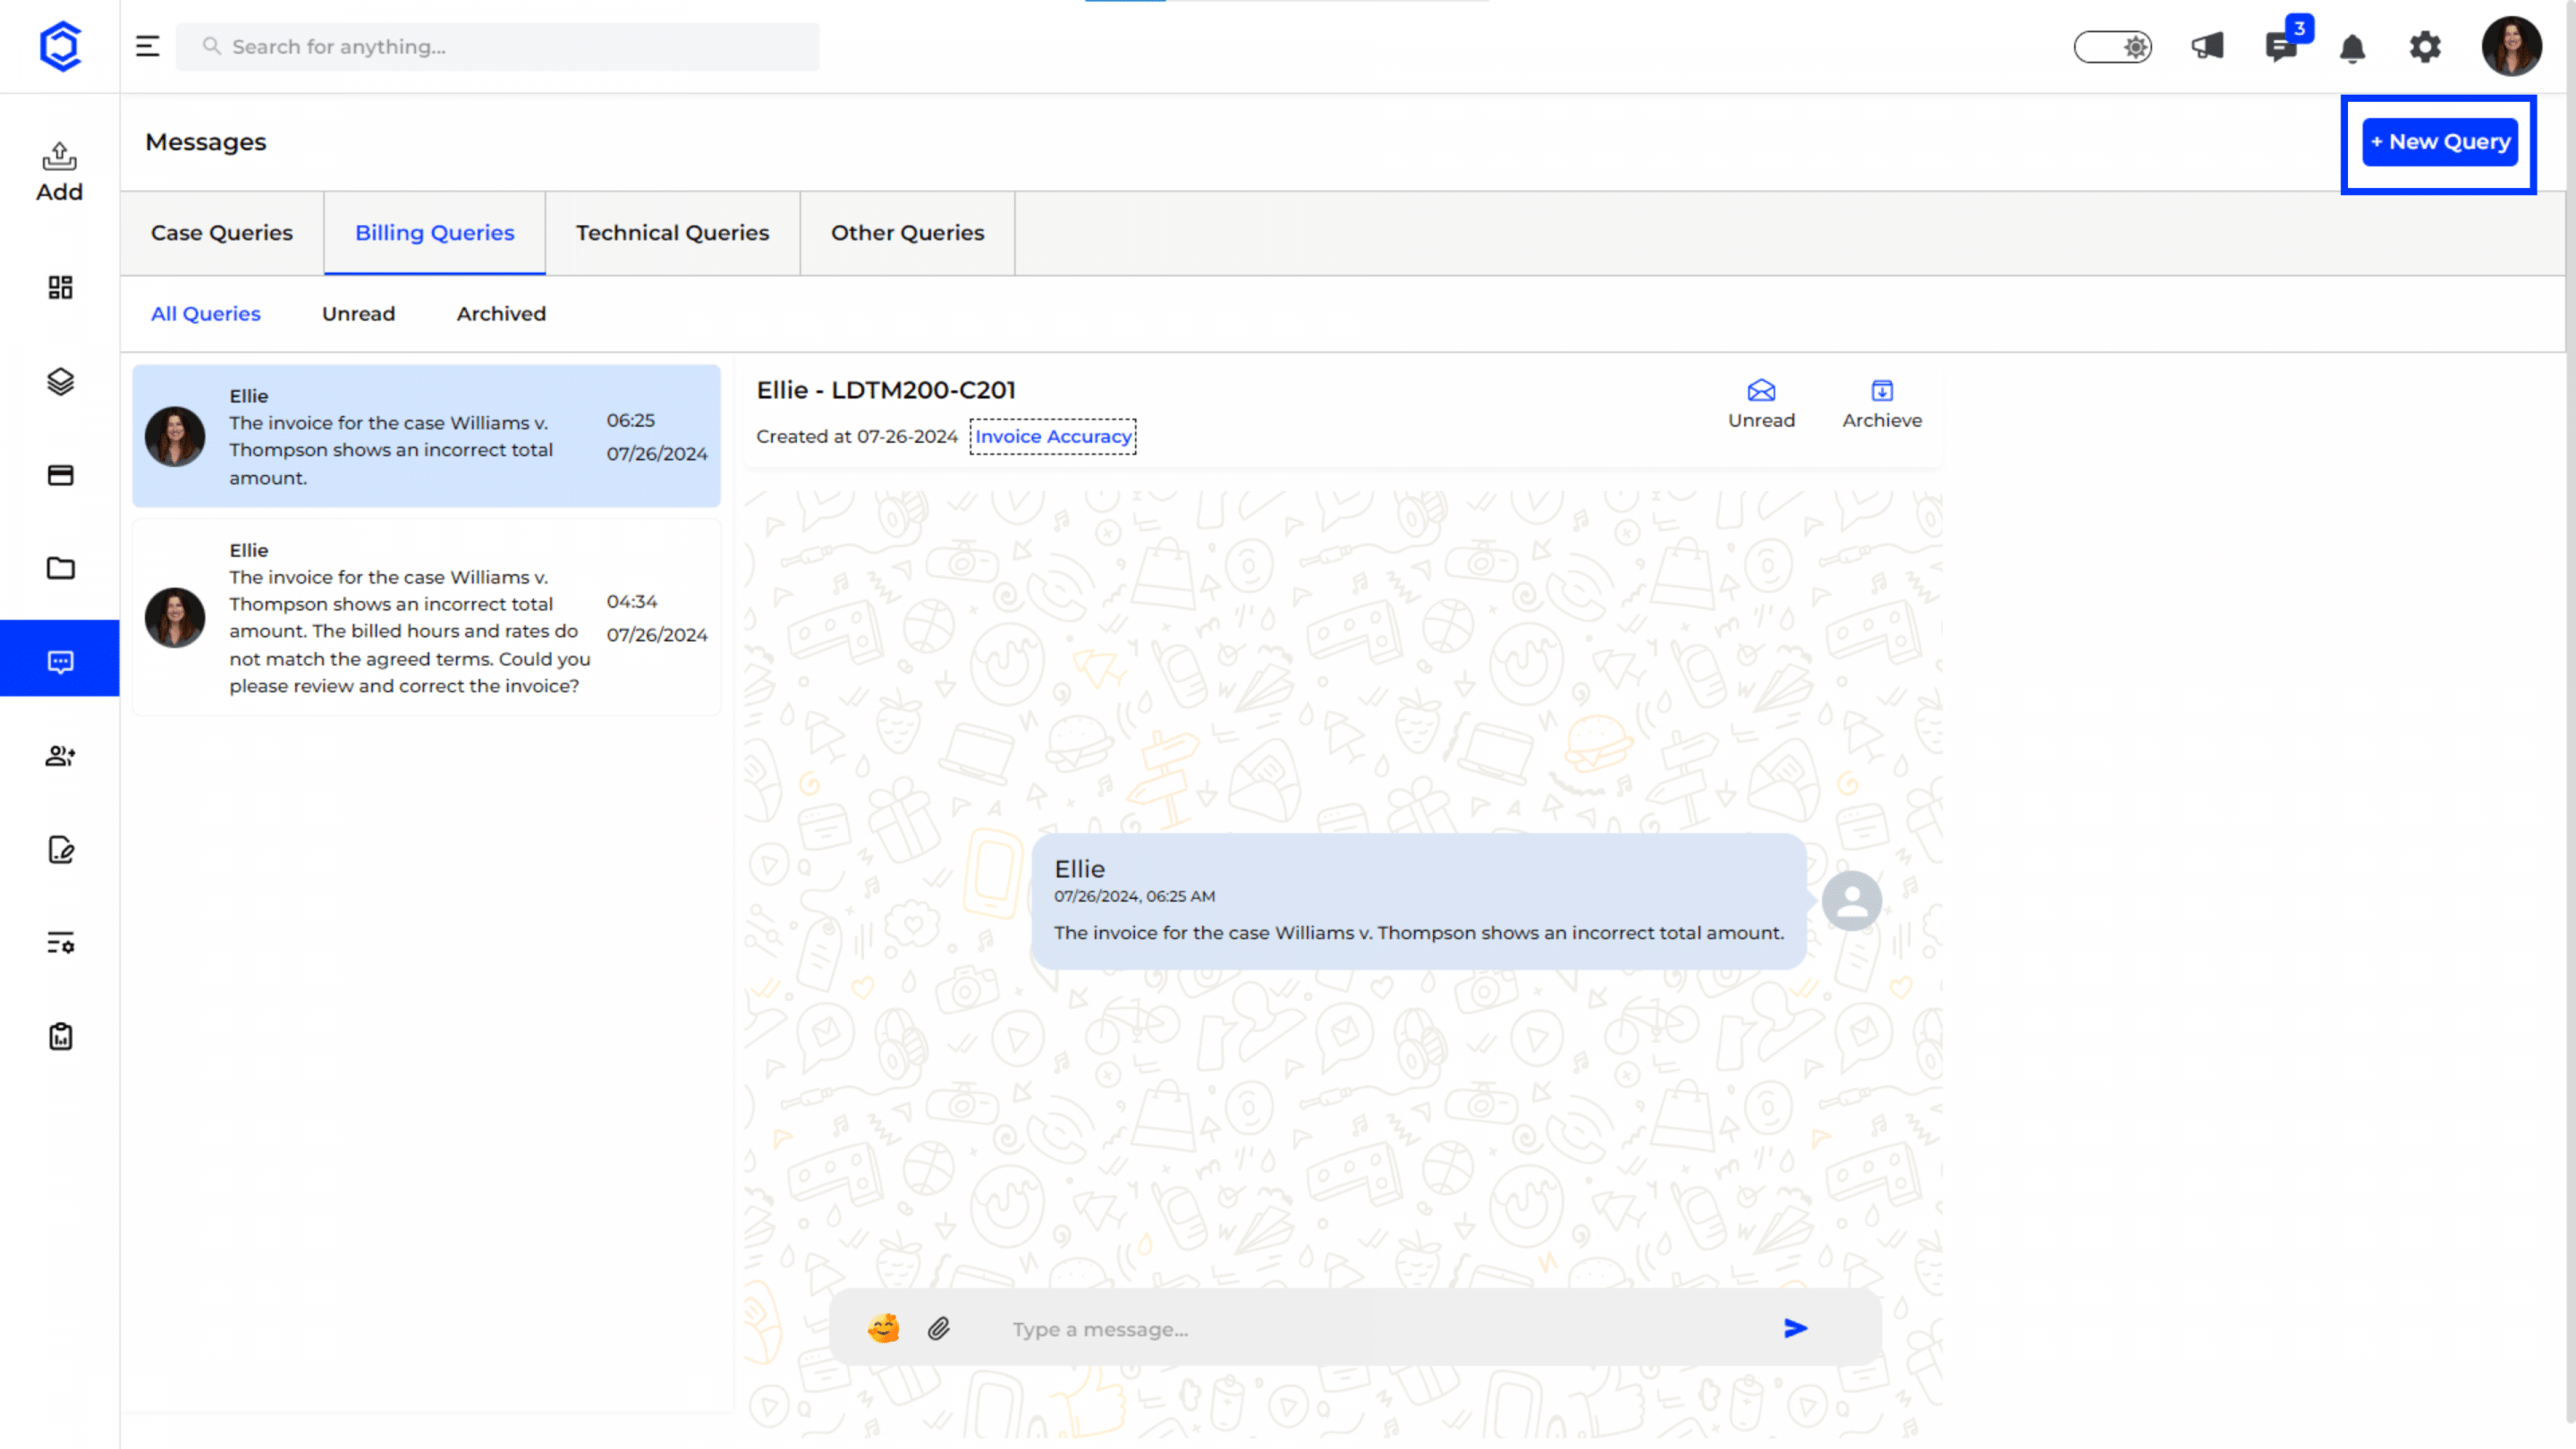Collapse sidebar with hamburger menu icon
The height and width of the screenshot is (1449, 2576).
click(147, 46)
